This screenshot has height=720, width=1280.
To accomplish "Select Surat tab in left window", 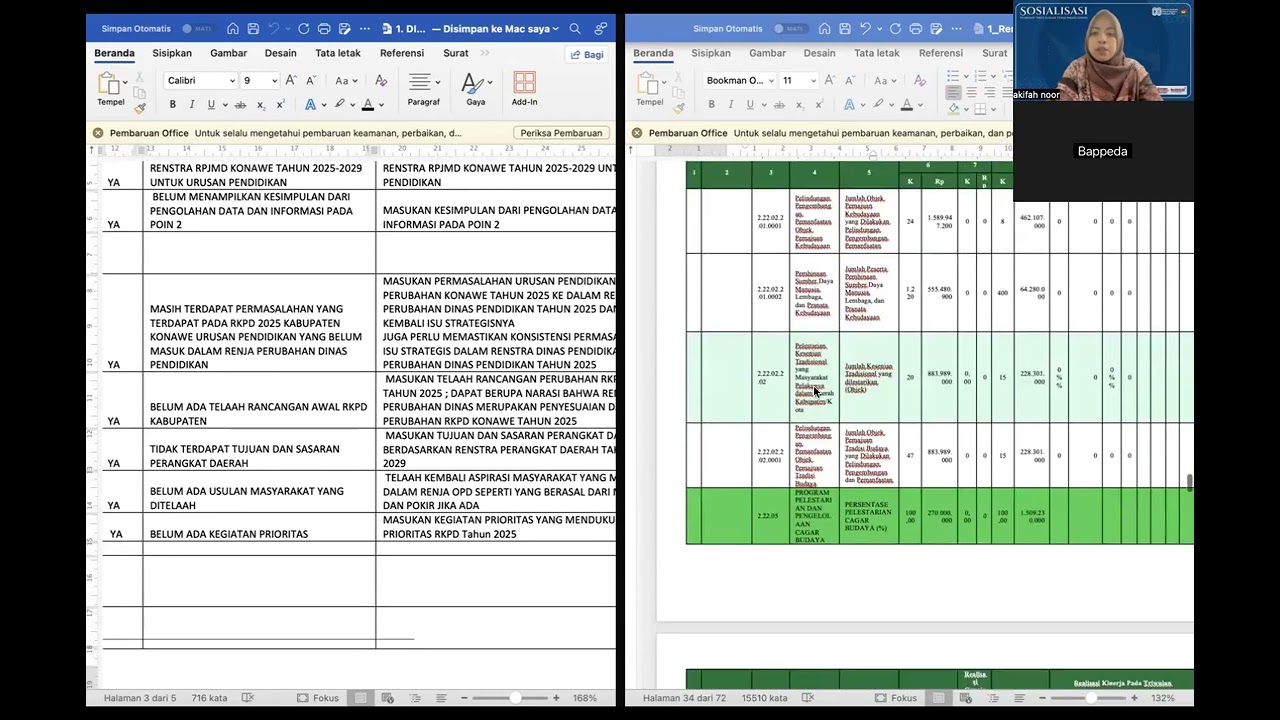I will pos(456,53).
